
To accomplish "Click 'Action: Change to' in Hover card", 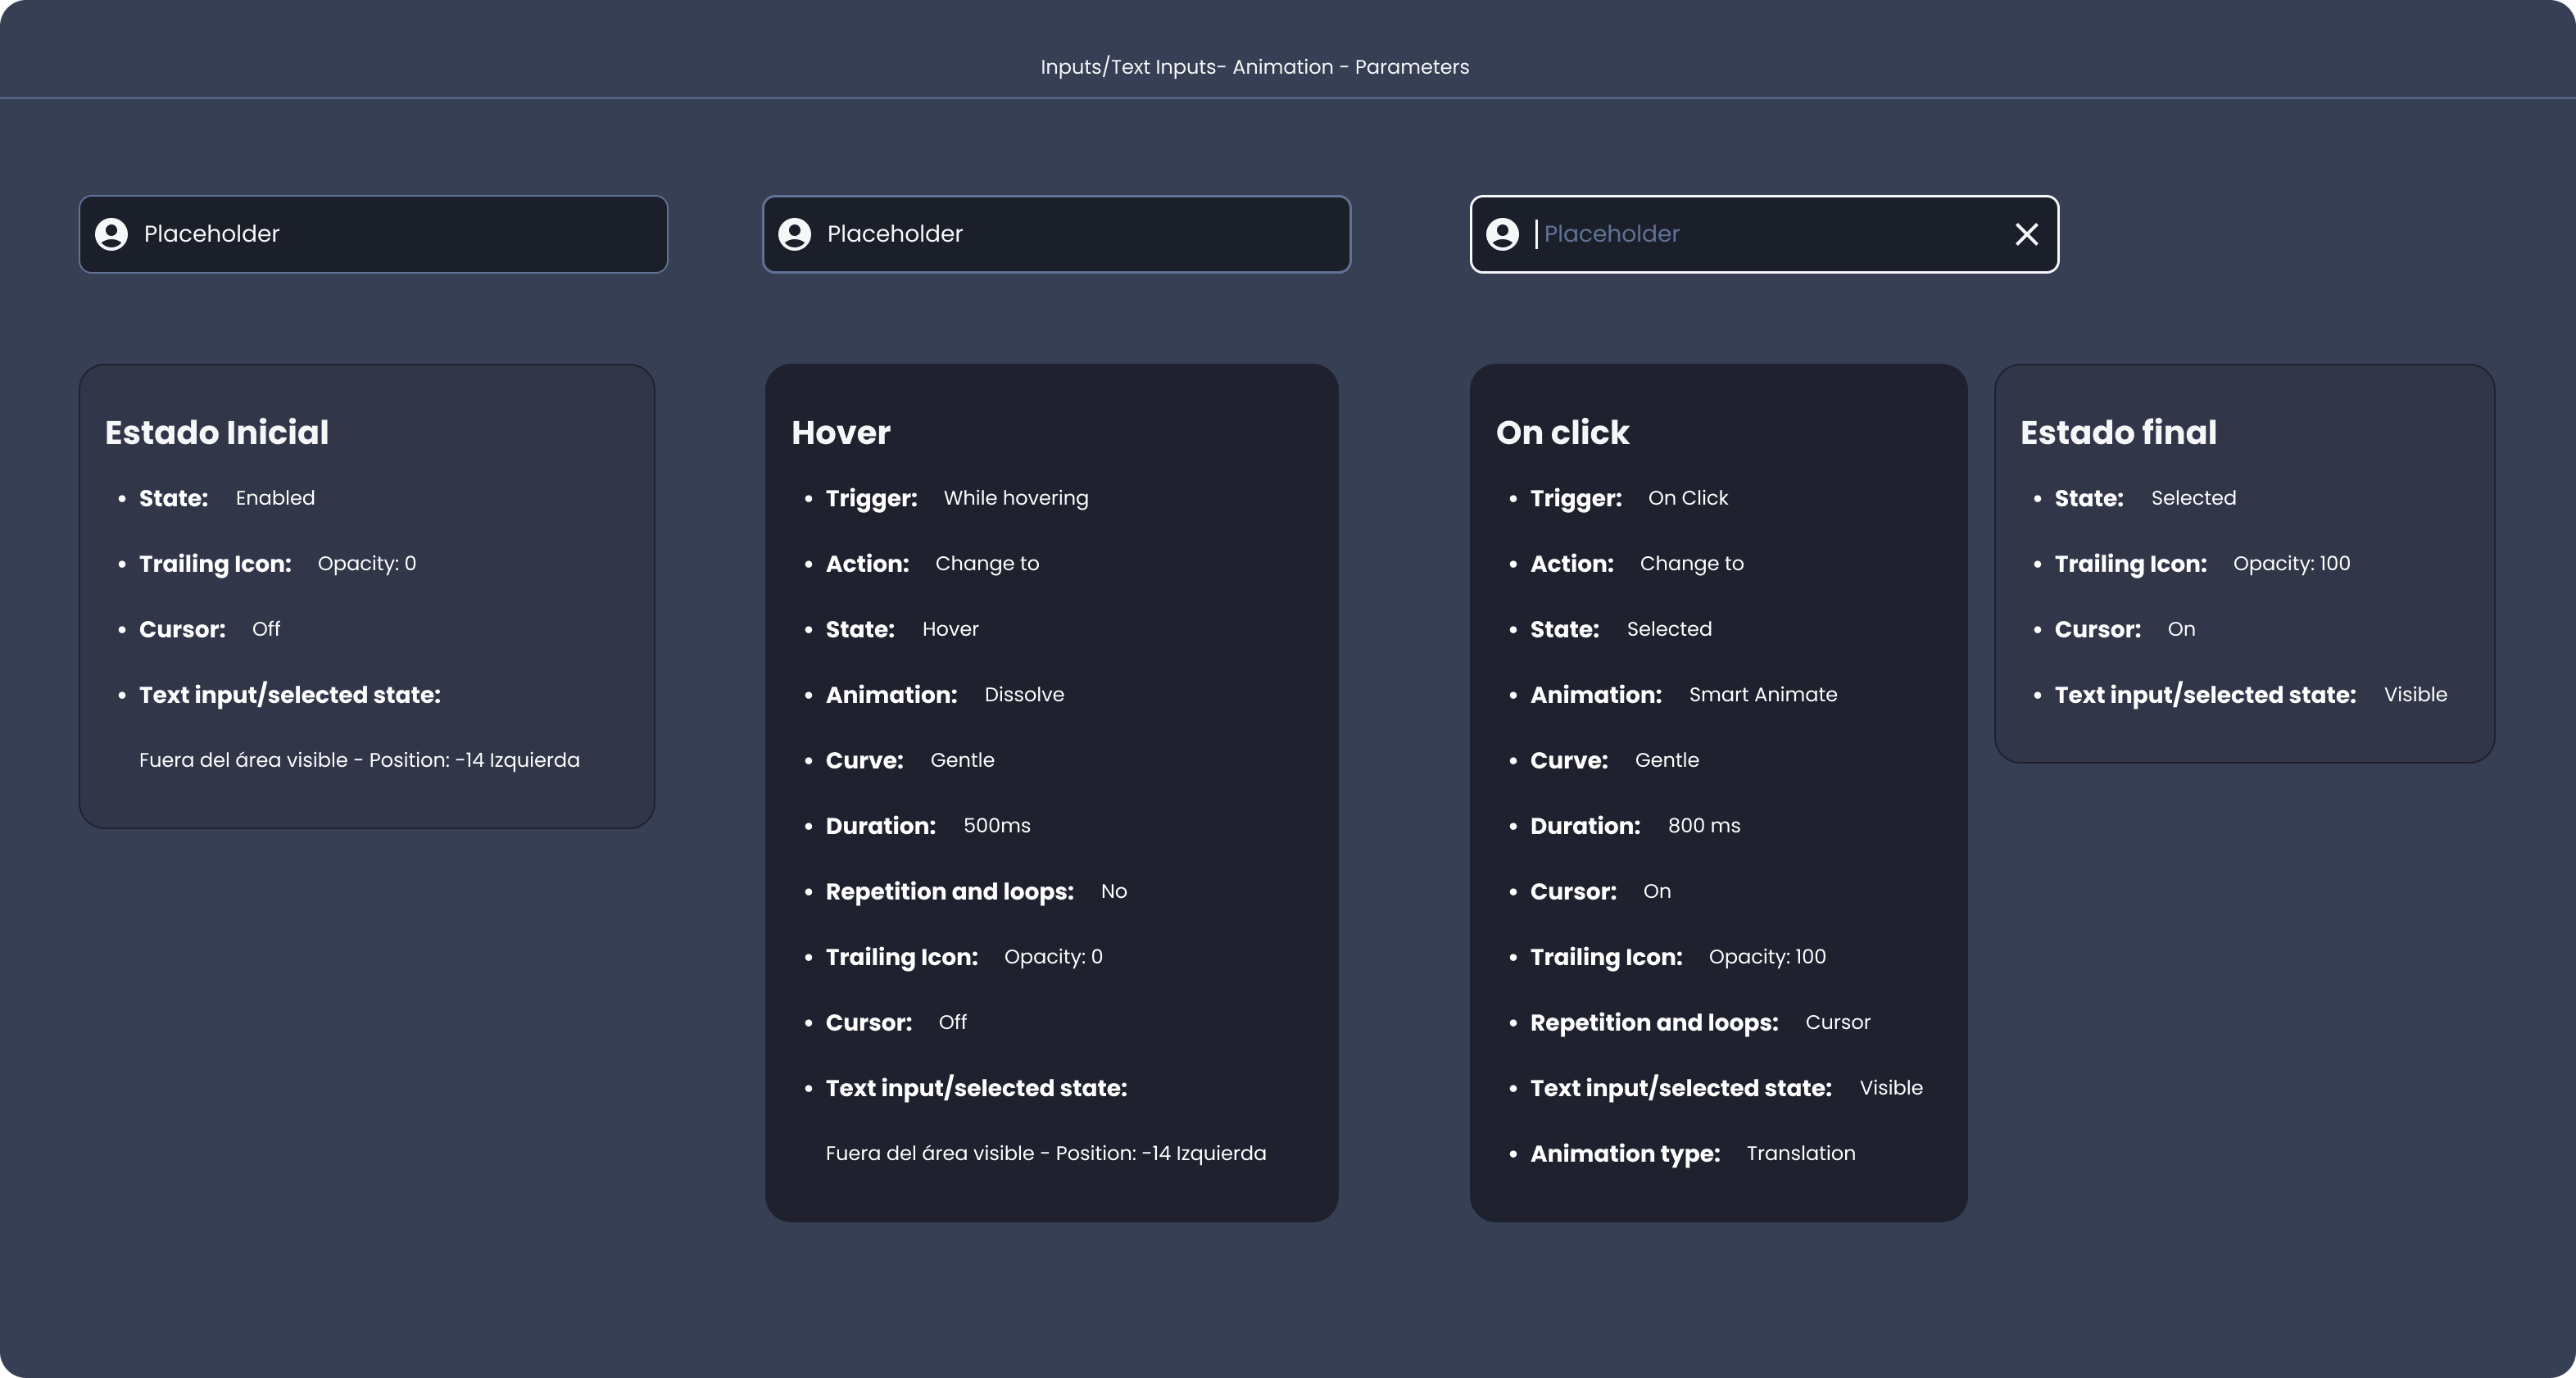I will pos(933,564).
